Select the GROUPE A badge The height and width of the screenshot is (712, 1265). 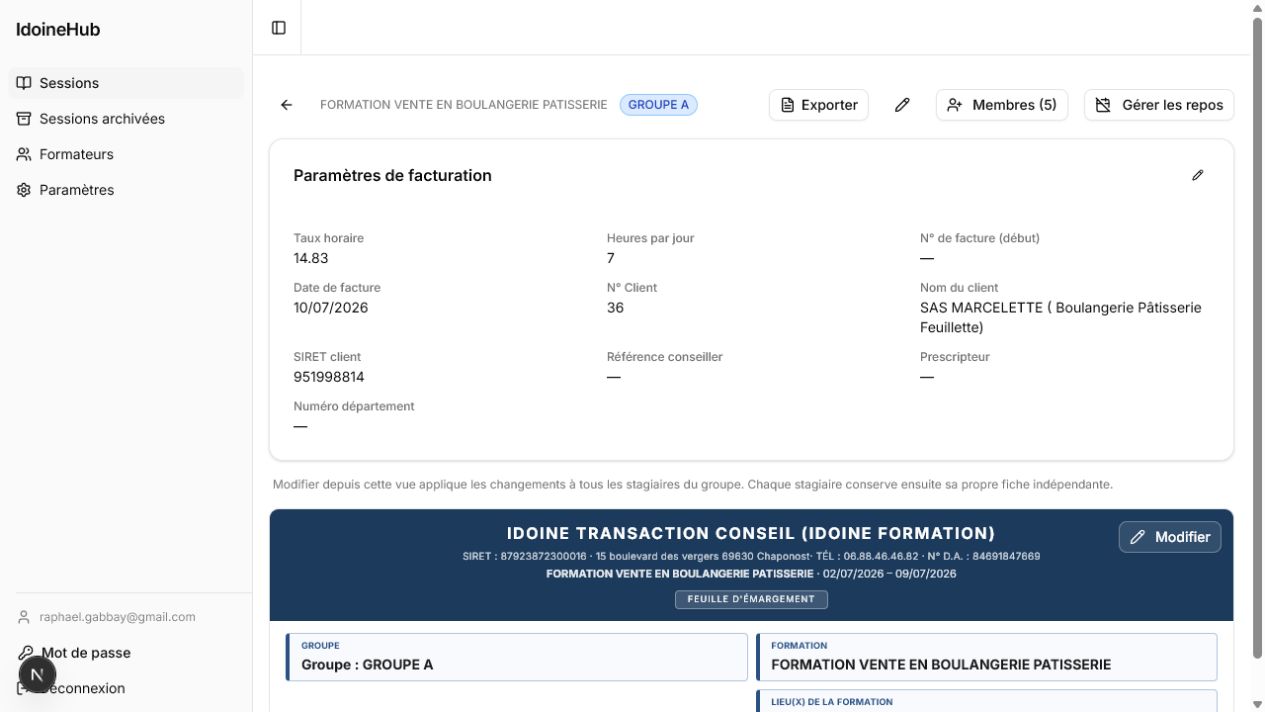[659, 105]
